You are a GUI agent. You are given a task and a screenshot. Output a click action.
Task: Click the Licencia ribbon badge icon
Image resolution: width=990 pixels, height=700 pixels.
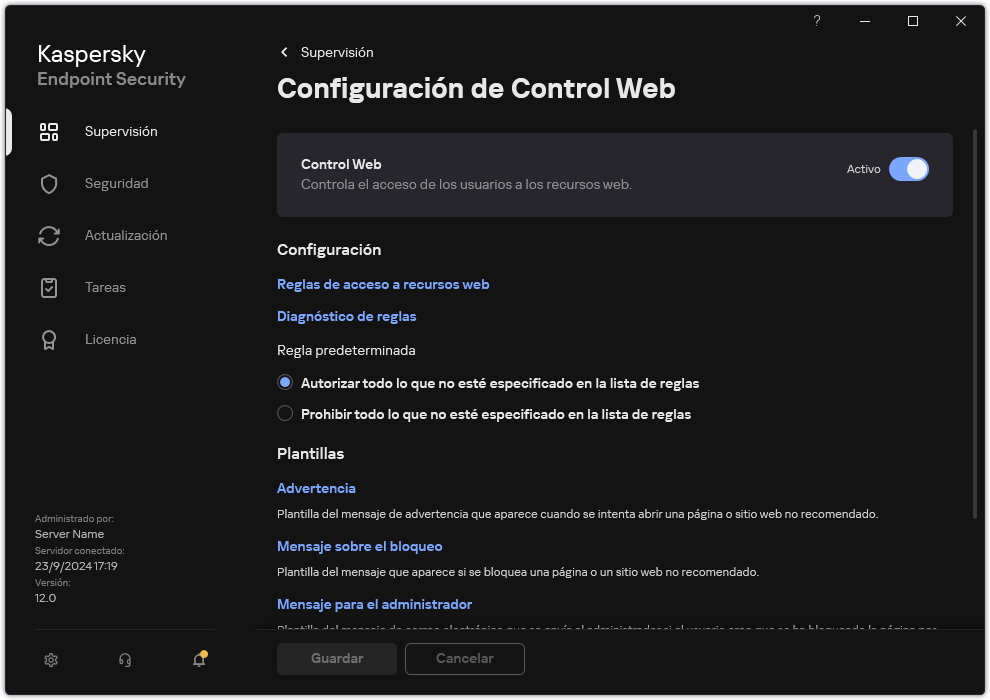pyautogui.click(x=49, y=340)
